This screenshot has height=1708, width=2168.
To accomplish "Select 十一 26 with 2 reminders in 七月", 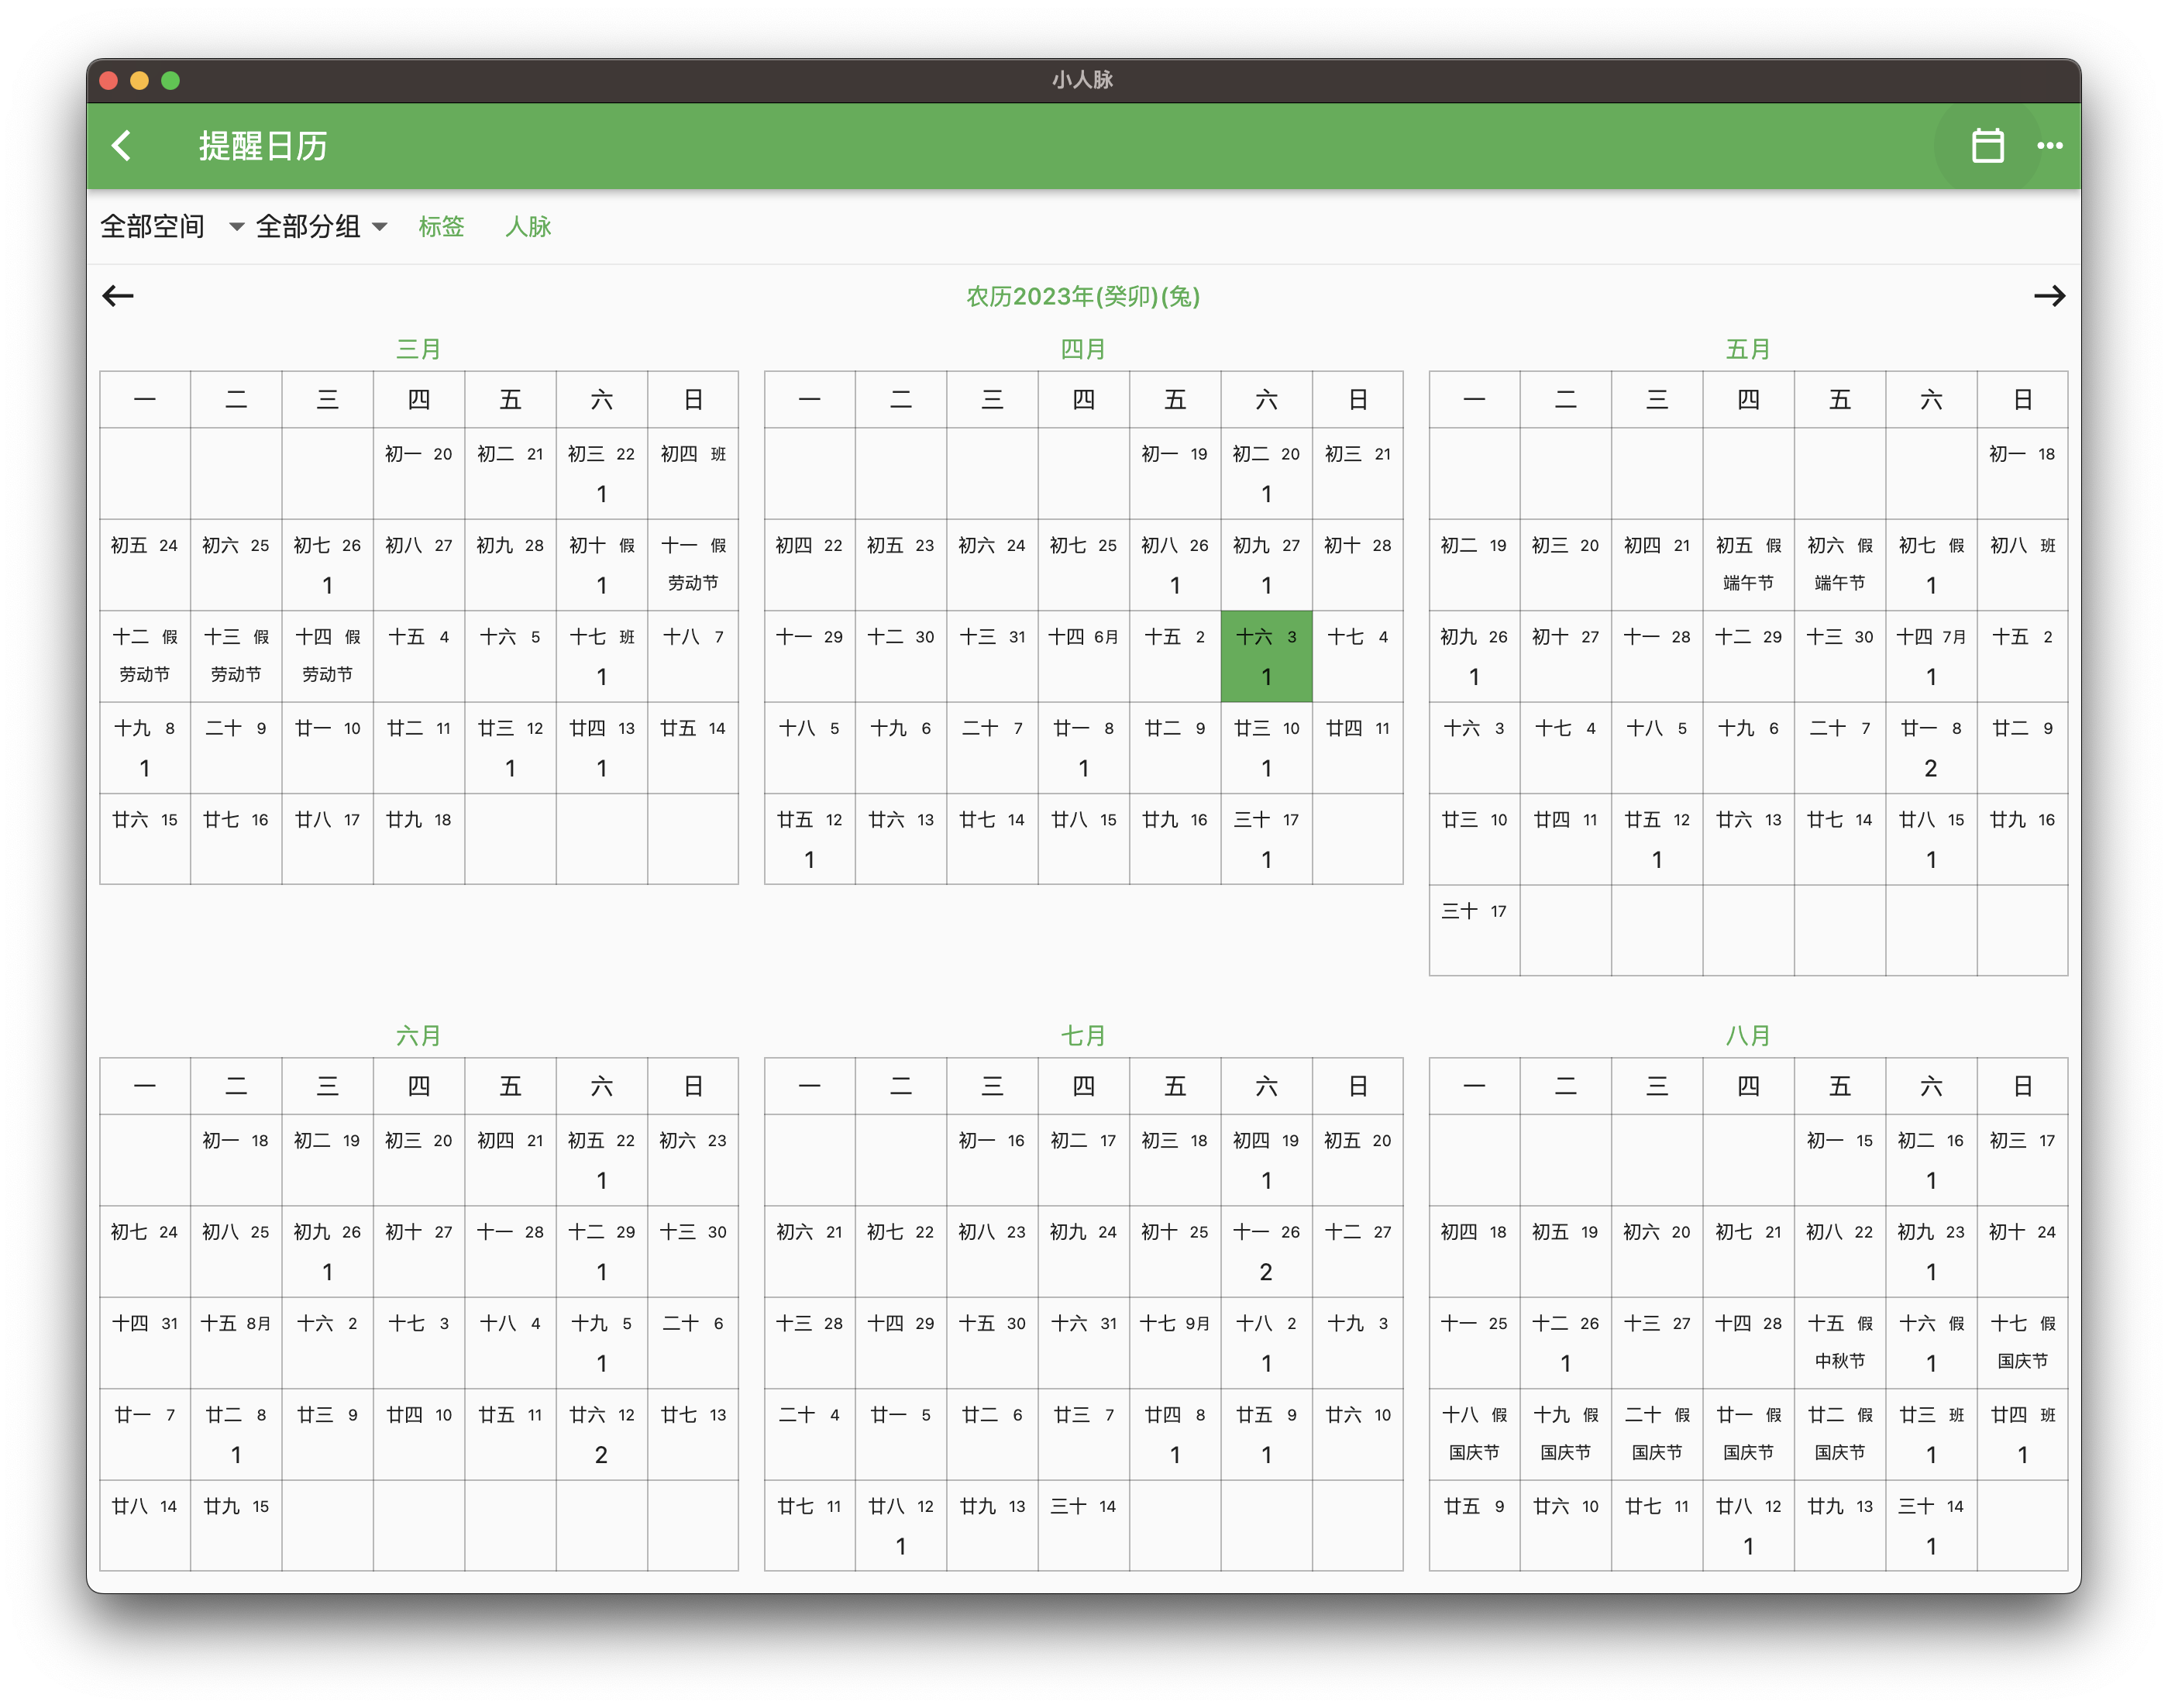I will 1266,1251.
